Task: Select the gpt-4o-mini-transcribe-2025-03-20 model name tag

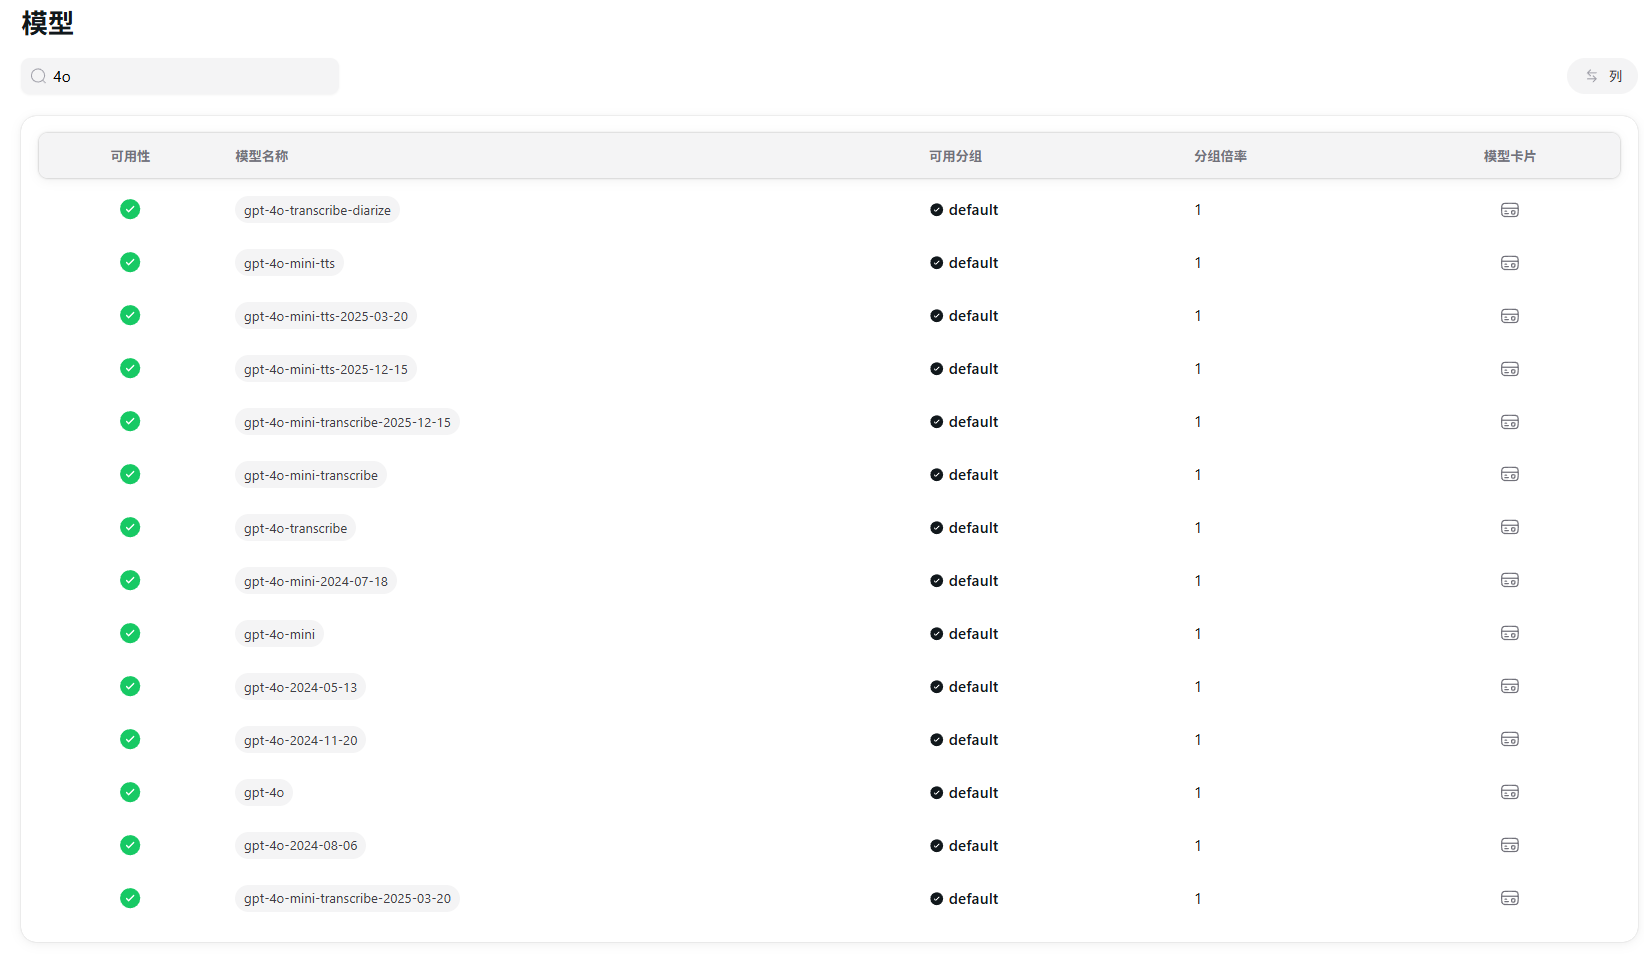Action: coord(347,899)
